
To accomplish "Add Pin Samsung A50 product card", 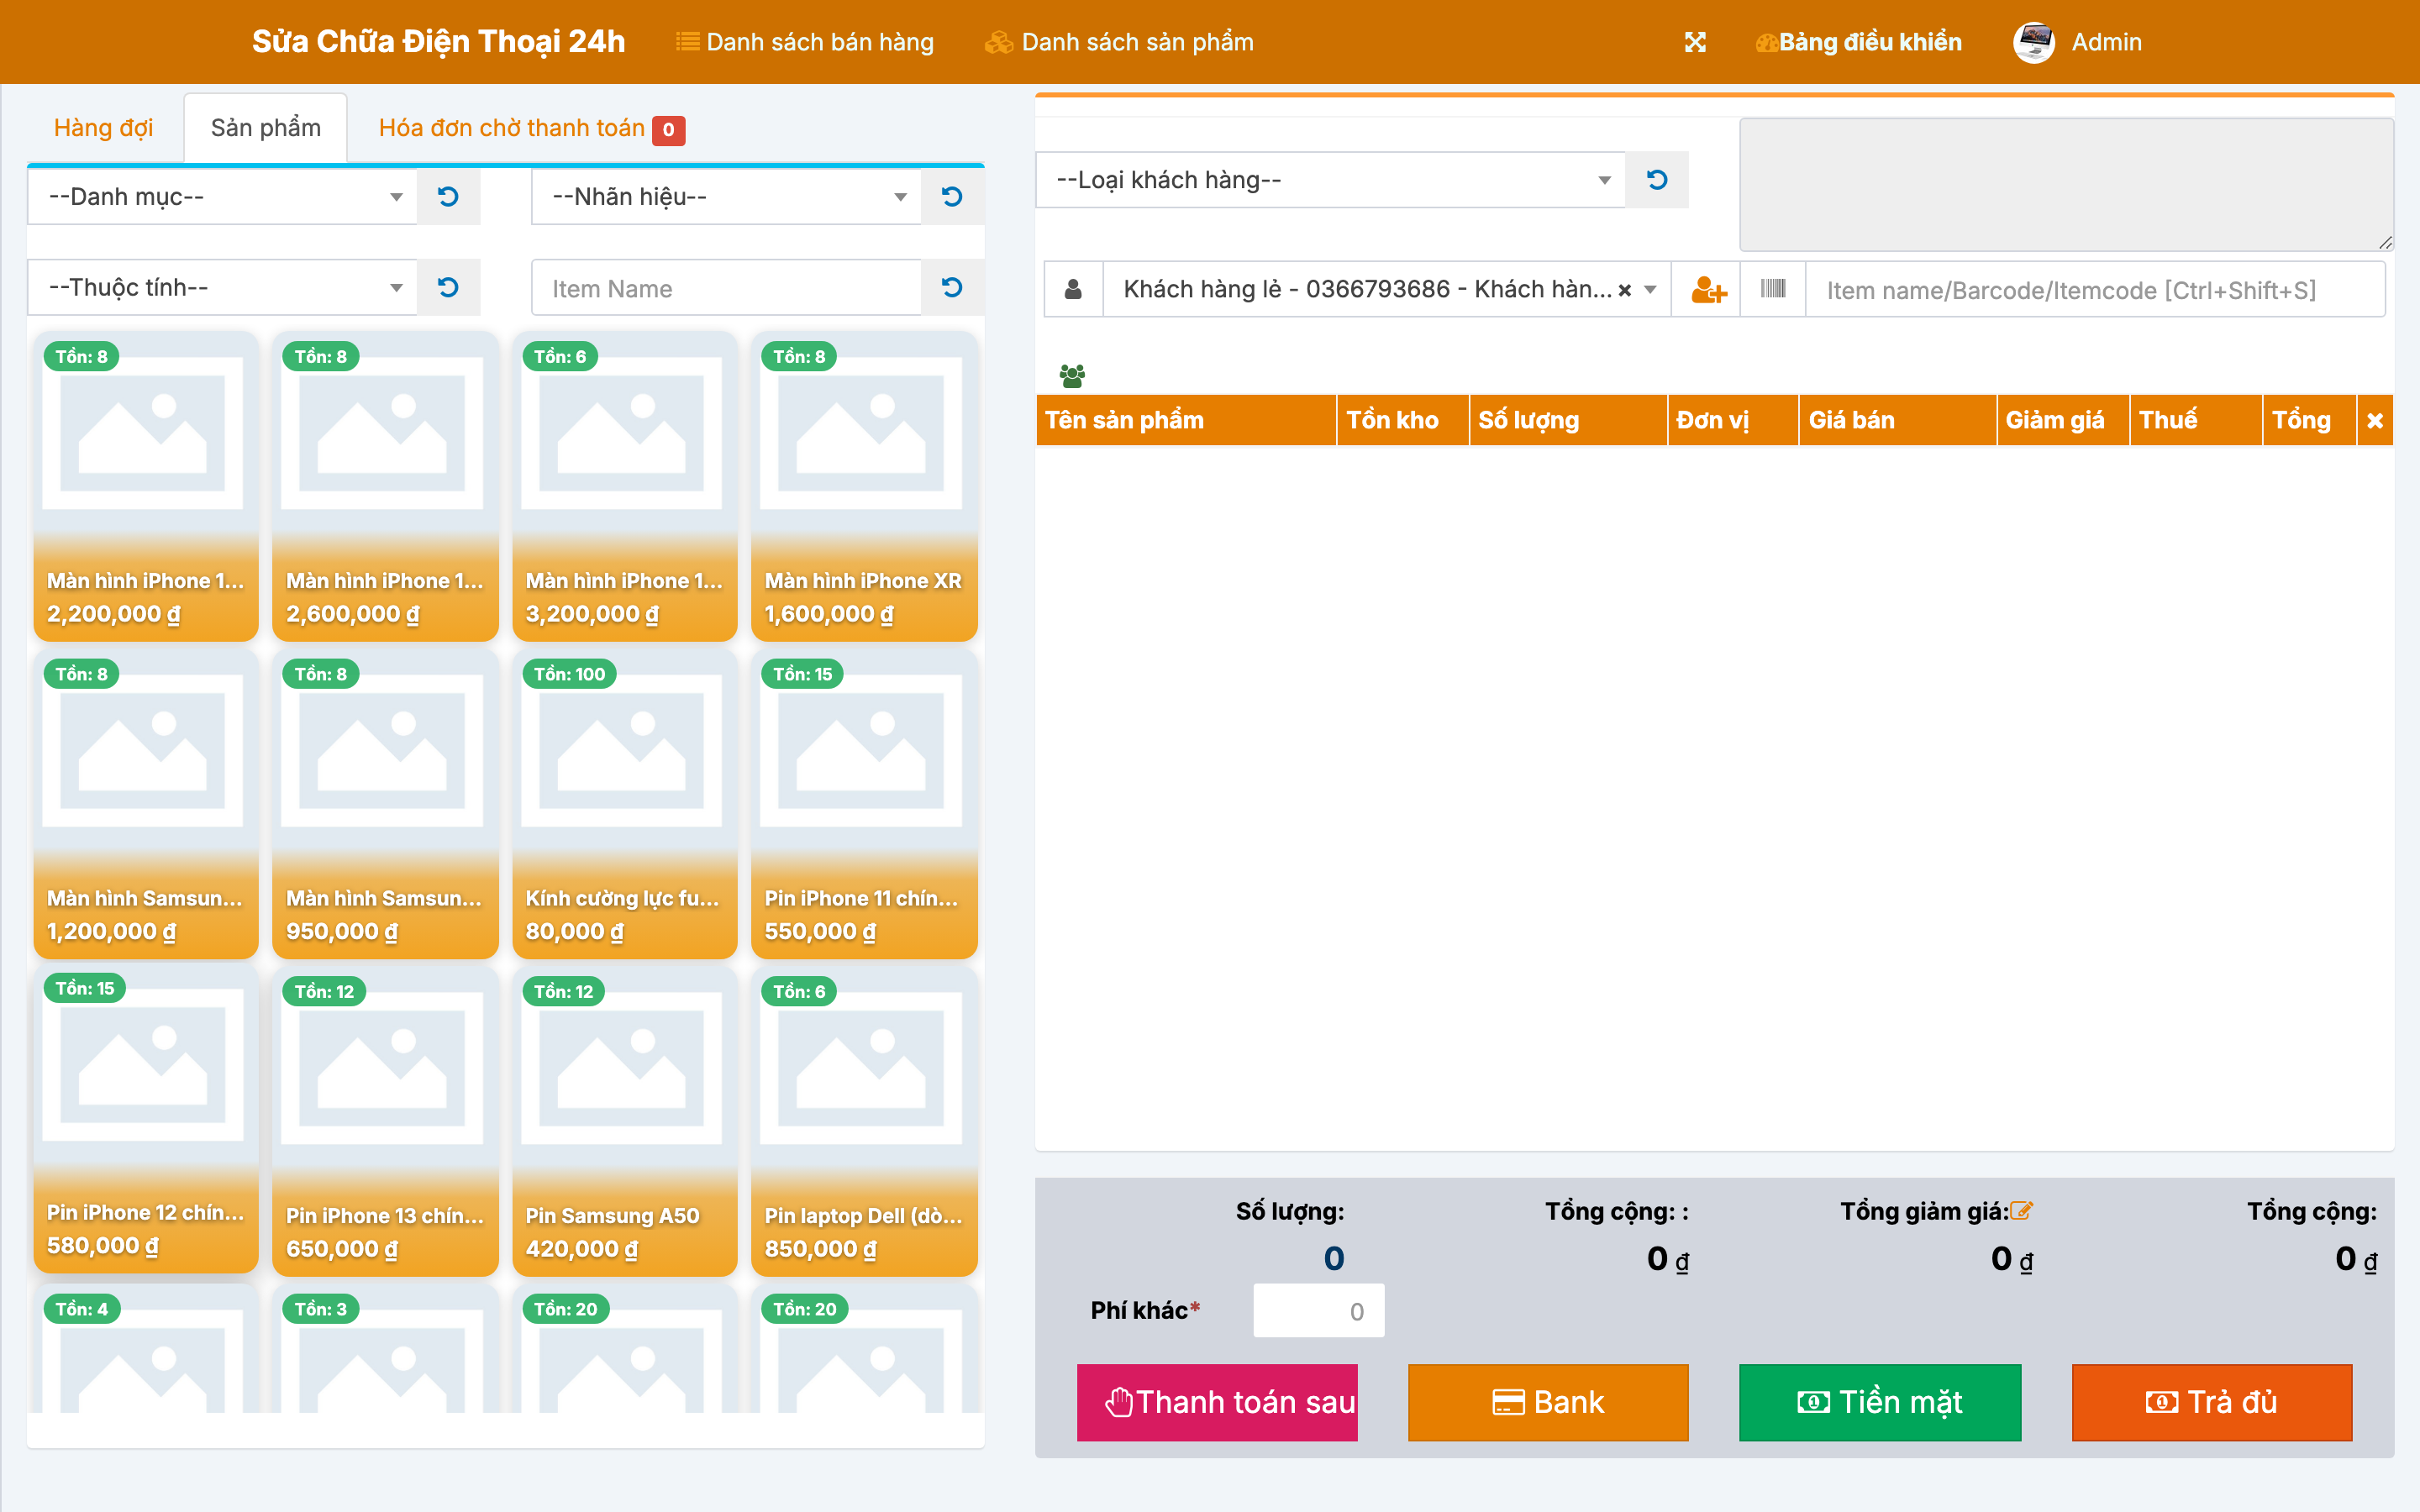I will pyautogui.click(x=625, y=1122).
